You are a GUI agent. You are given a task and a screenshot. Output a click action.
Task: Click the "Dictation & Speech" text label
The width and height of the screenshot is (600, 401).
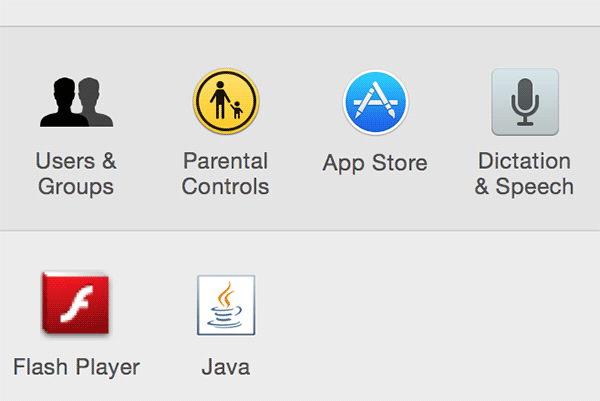524,174
